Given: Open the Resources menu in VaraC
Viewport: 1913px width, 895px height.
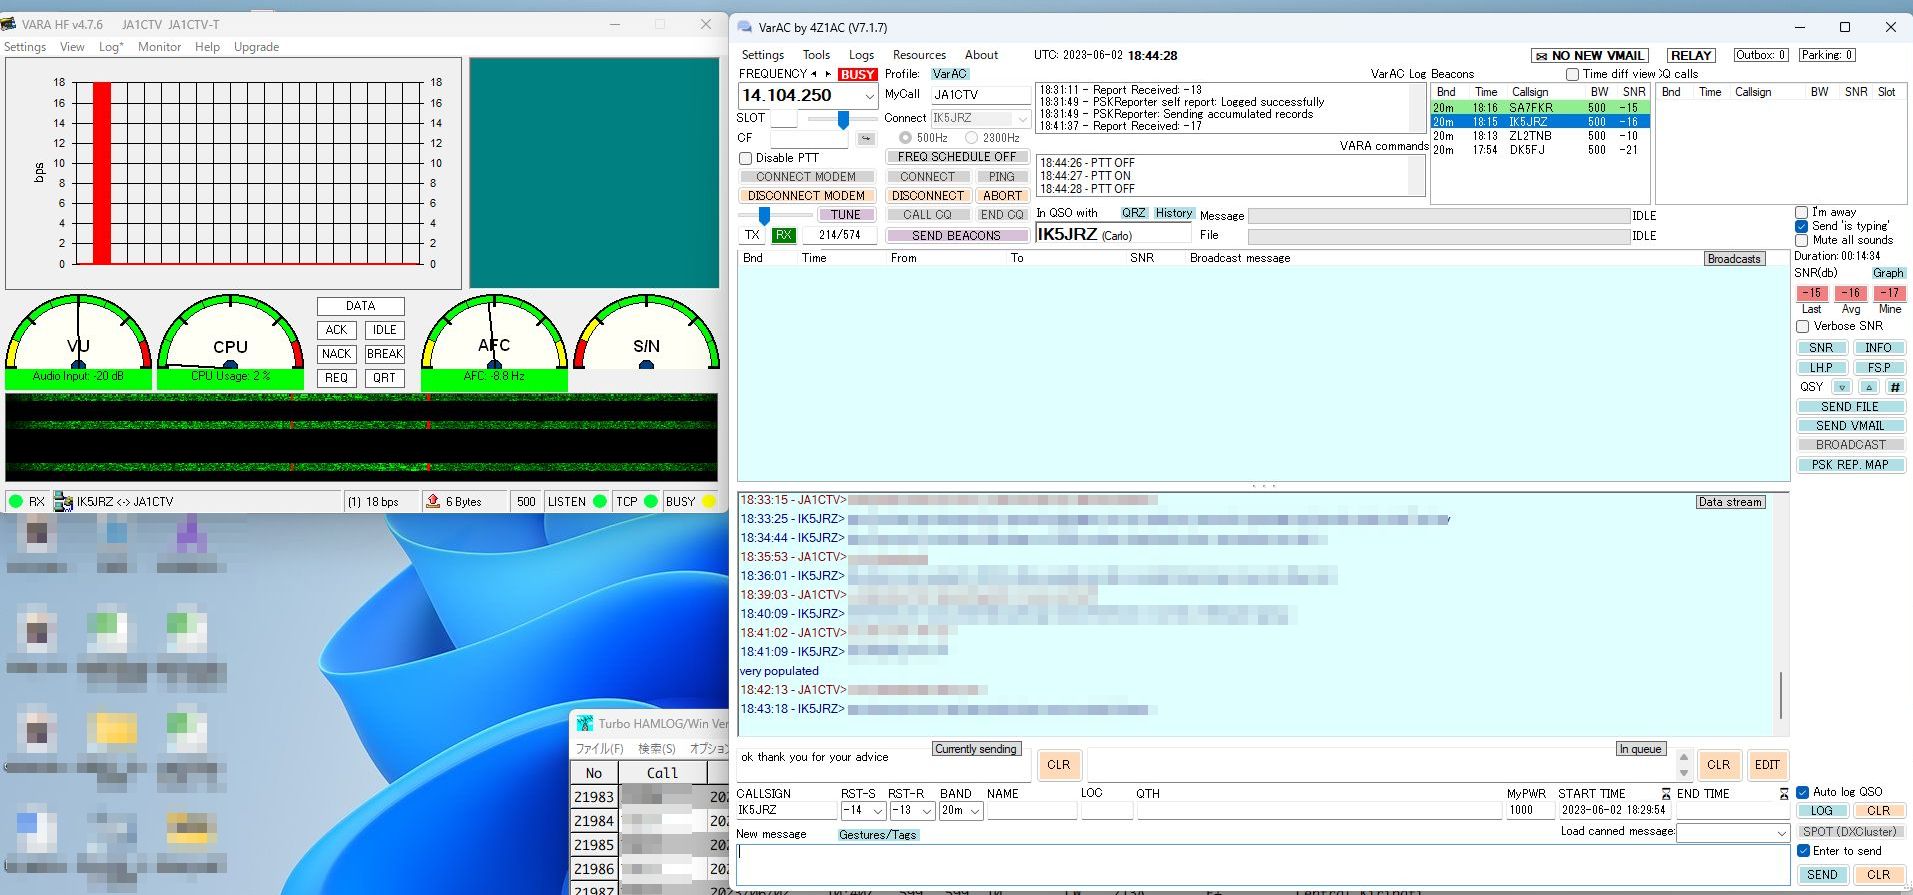Looking at the screenshot, I should (x=919, y=55).
